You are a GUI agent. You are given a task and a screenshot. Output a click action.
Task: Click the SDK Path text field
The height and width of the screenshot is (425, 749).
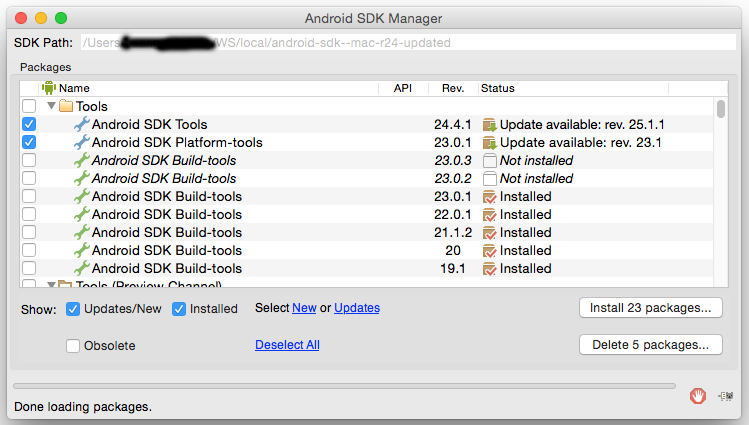click(408, 42)
